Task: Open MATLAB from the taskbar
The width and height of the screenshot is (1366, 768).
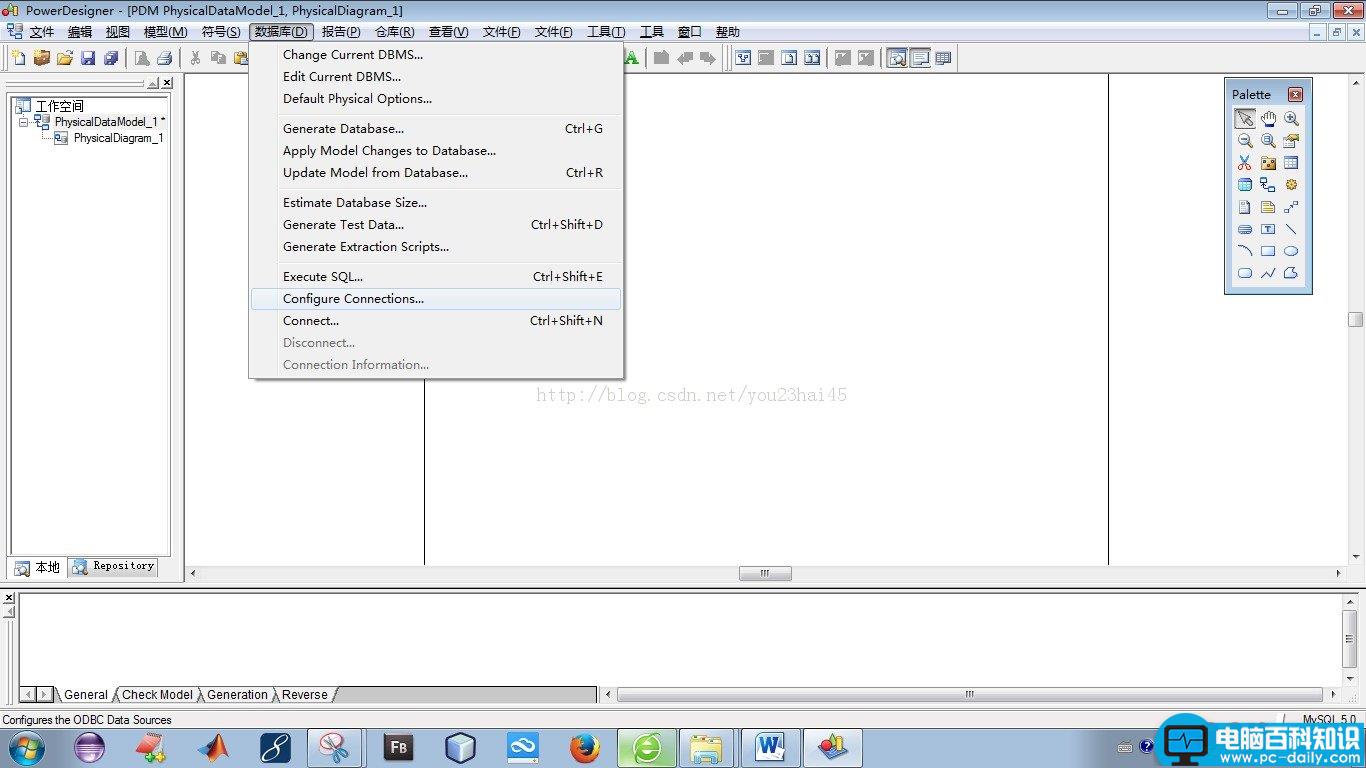Action: tap(213, 748)
